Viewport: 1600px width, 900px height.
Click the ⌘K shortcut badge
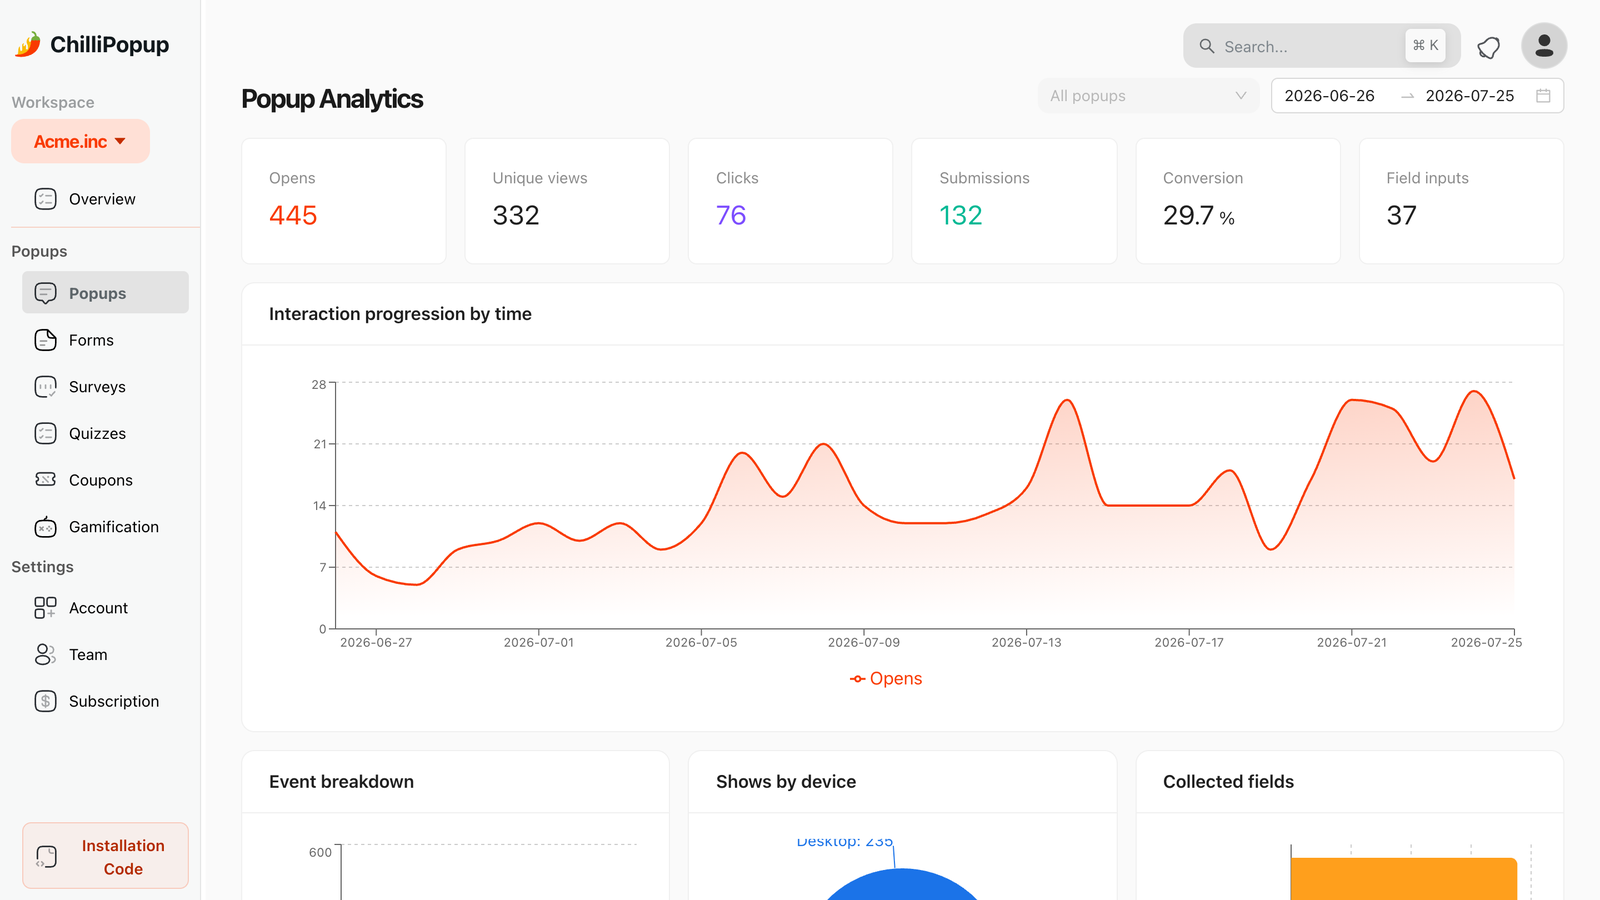[x=1425, y=45]
